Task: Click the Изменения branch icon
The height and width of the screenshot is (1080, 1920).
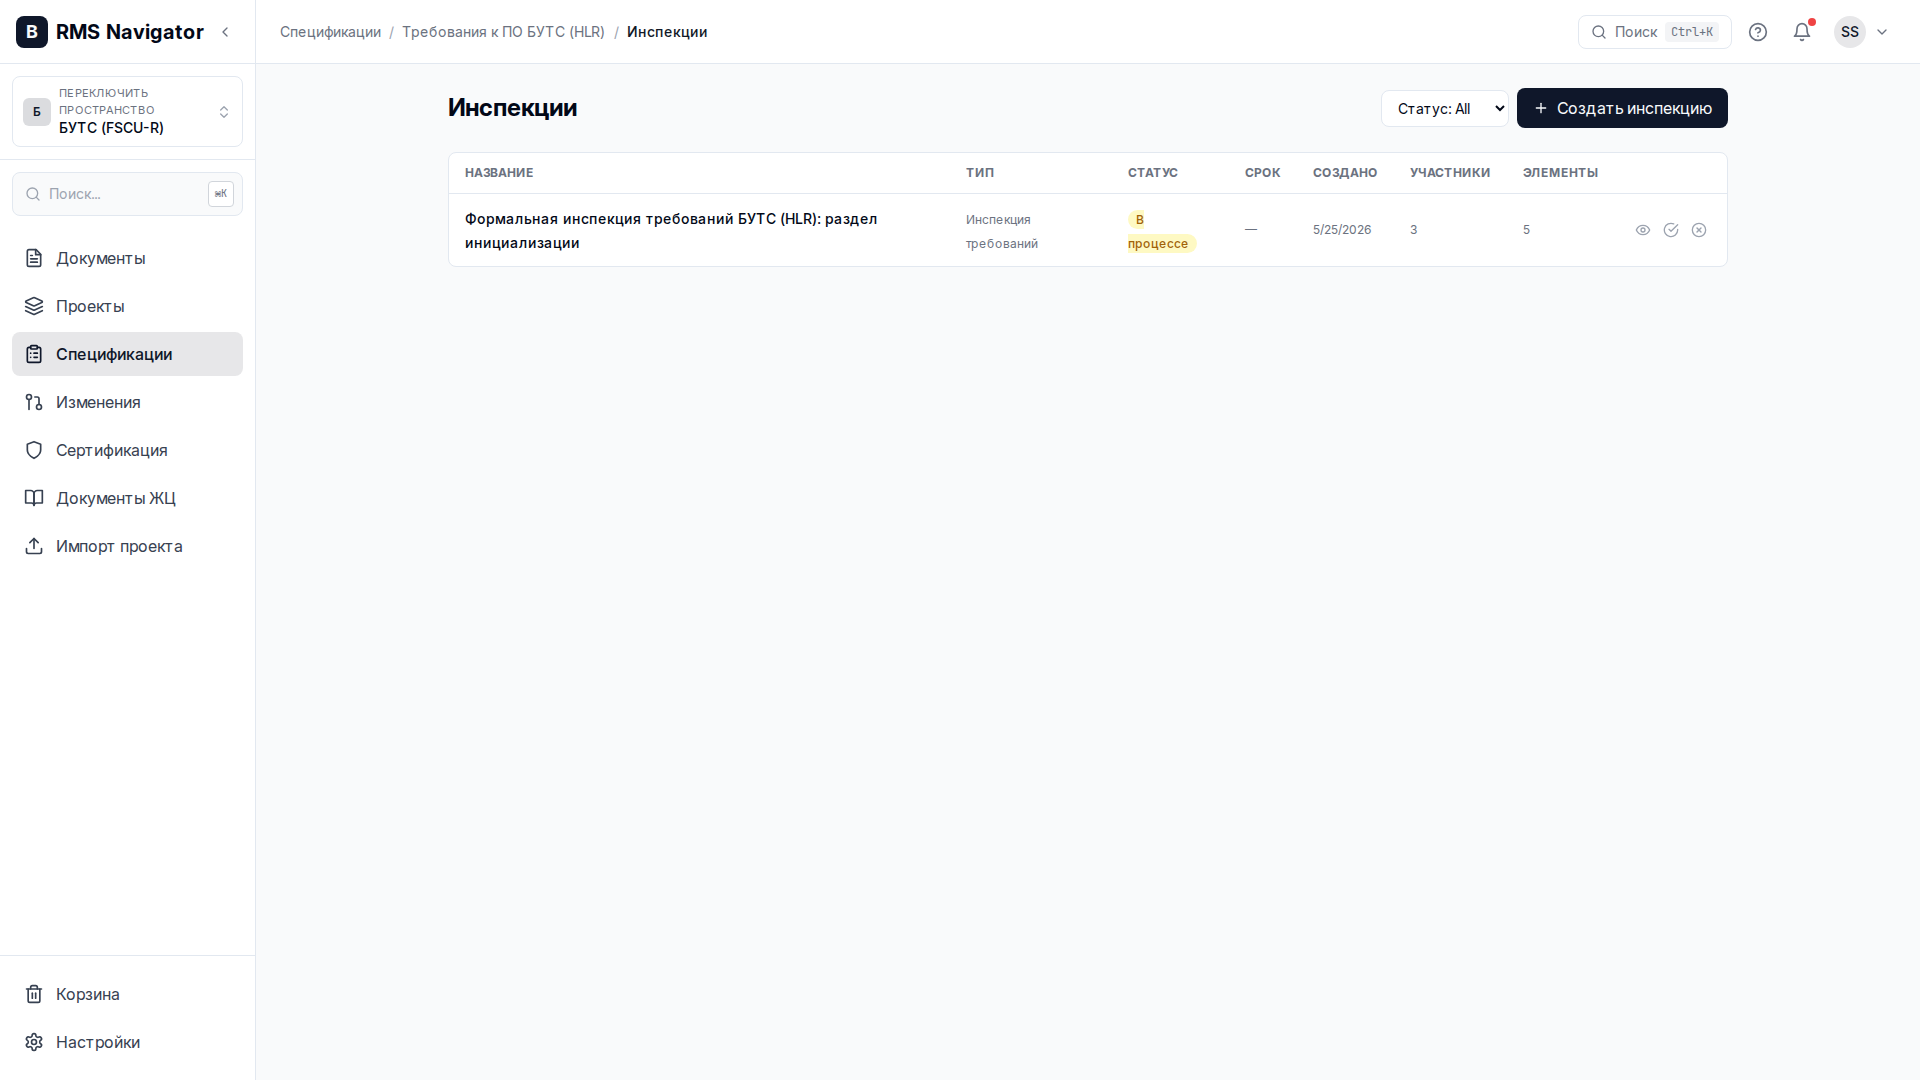Action: click(x=34, y=402)
